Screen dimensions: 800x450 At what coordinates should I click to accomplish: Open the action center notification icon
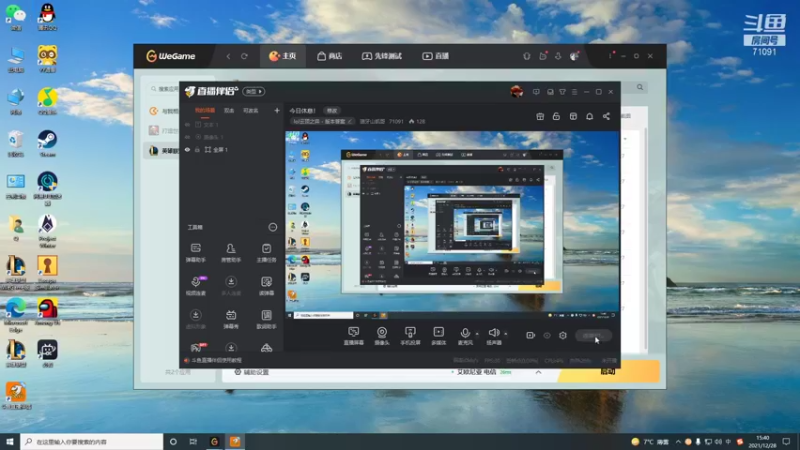(786, 441)
